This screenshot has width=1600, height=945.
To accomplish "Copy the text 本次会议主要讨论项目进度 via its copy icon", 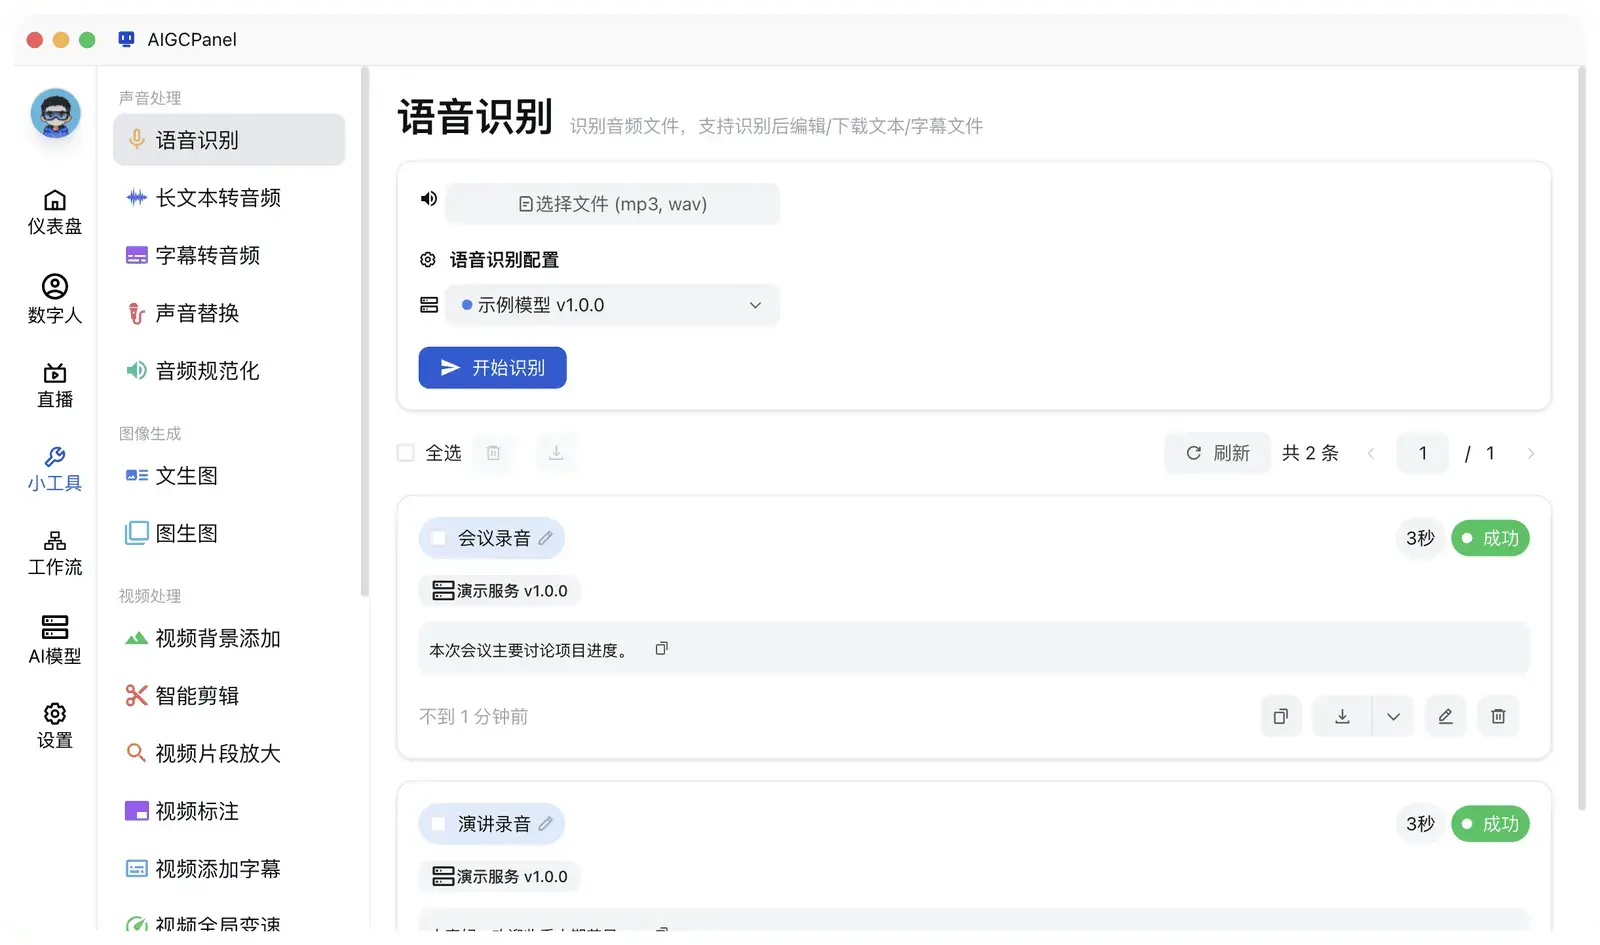I will pos(661,649).
